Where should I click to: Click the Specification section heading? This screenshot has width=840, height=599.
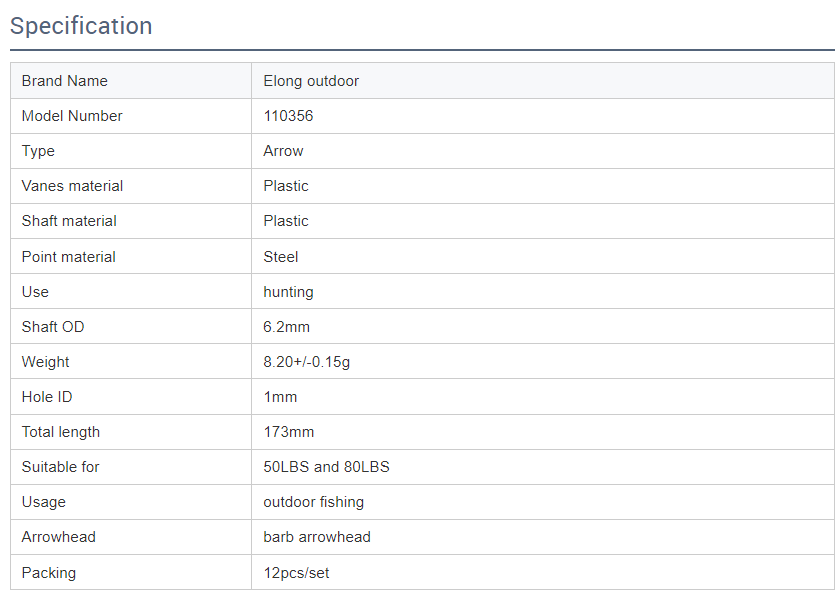pos(81,26)
